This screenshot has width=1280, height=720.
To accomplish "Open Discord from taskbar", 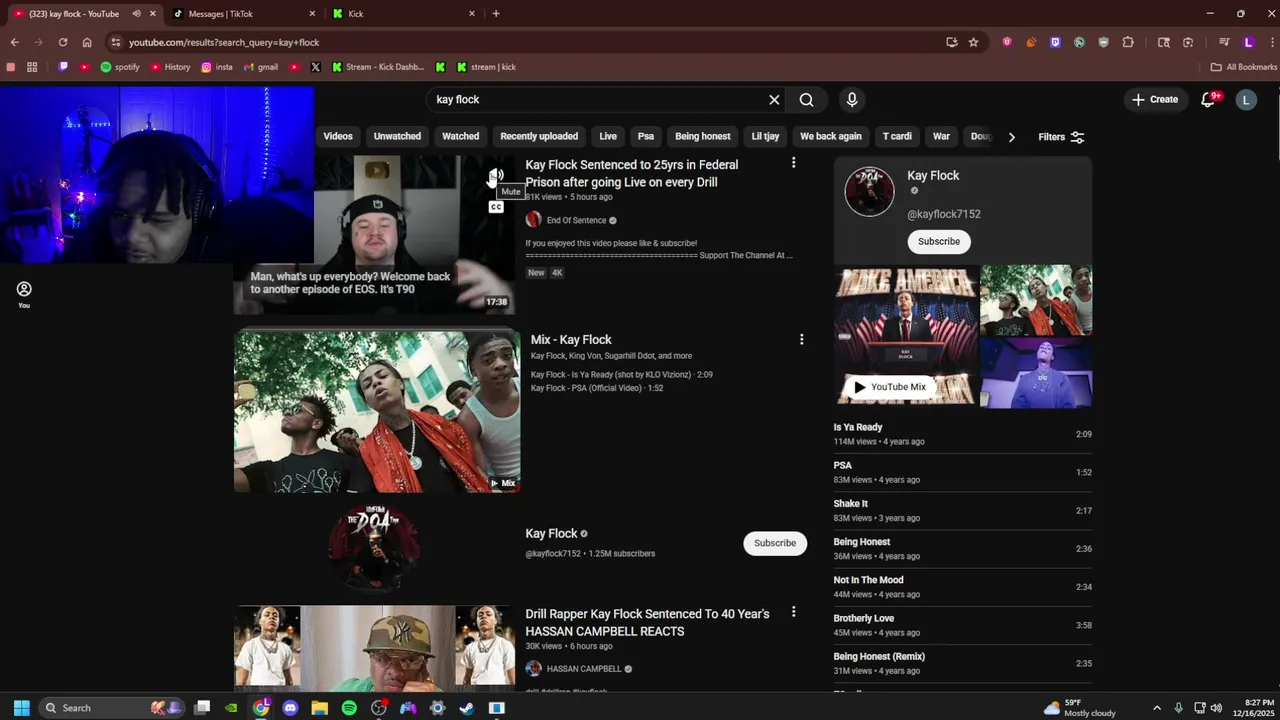I will (x=290, y=708).
